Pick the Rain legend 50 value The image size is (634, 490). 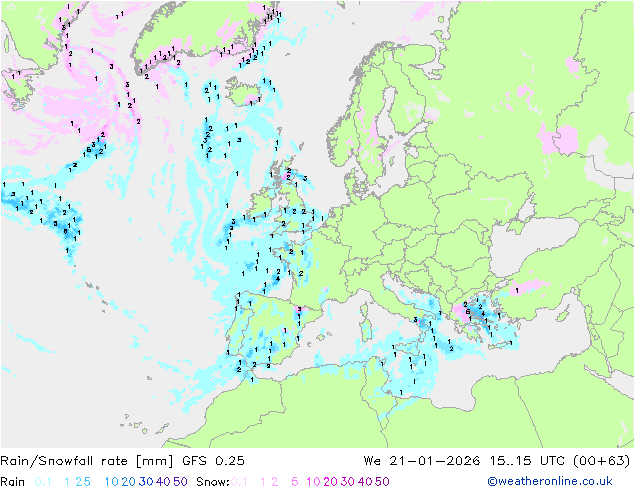click(x=180, y=482)
